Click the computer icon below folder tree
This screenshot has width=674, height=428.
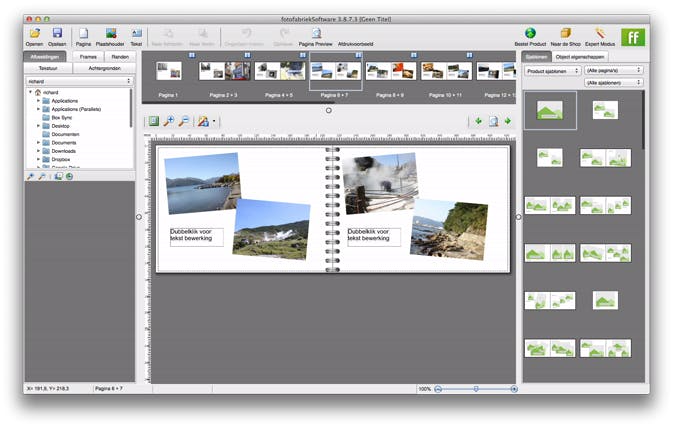click(58, 176)
